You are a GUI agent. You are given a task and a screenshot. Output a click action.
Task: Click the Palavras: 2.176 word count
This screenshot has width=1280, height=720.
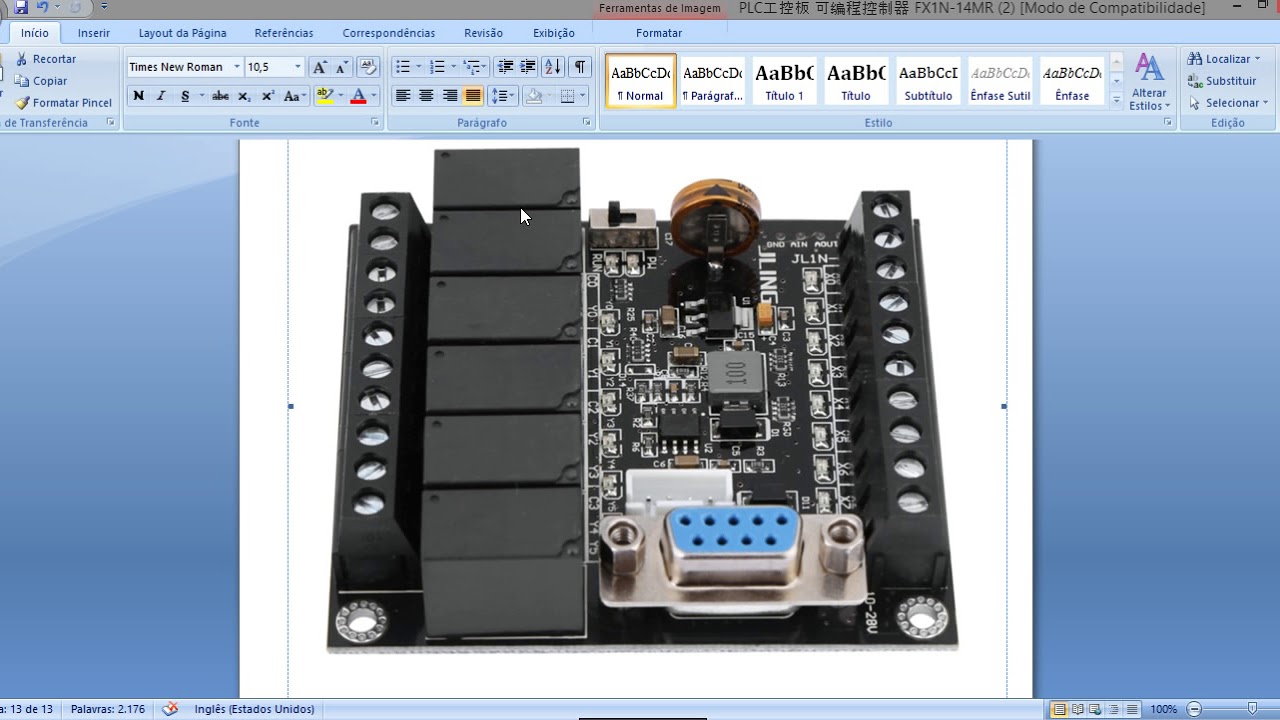[x=108, y=709]
